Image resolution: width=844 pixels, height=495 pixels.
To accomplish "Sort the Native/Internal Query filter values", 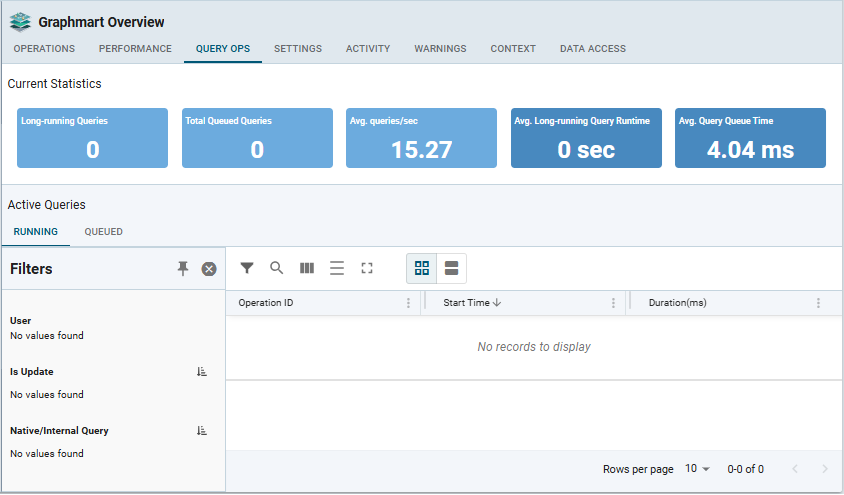I will click(202, 431).
